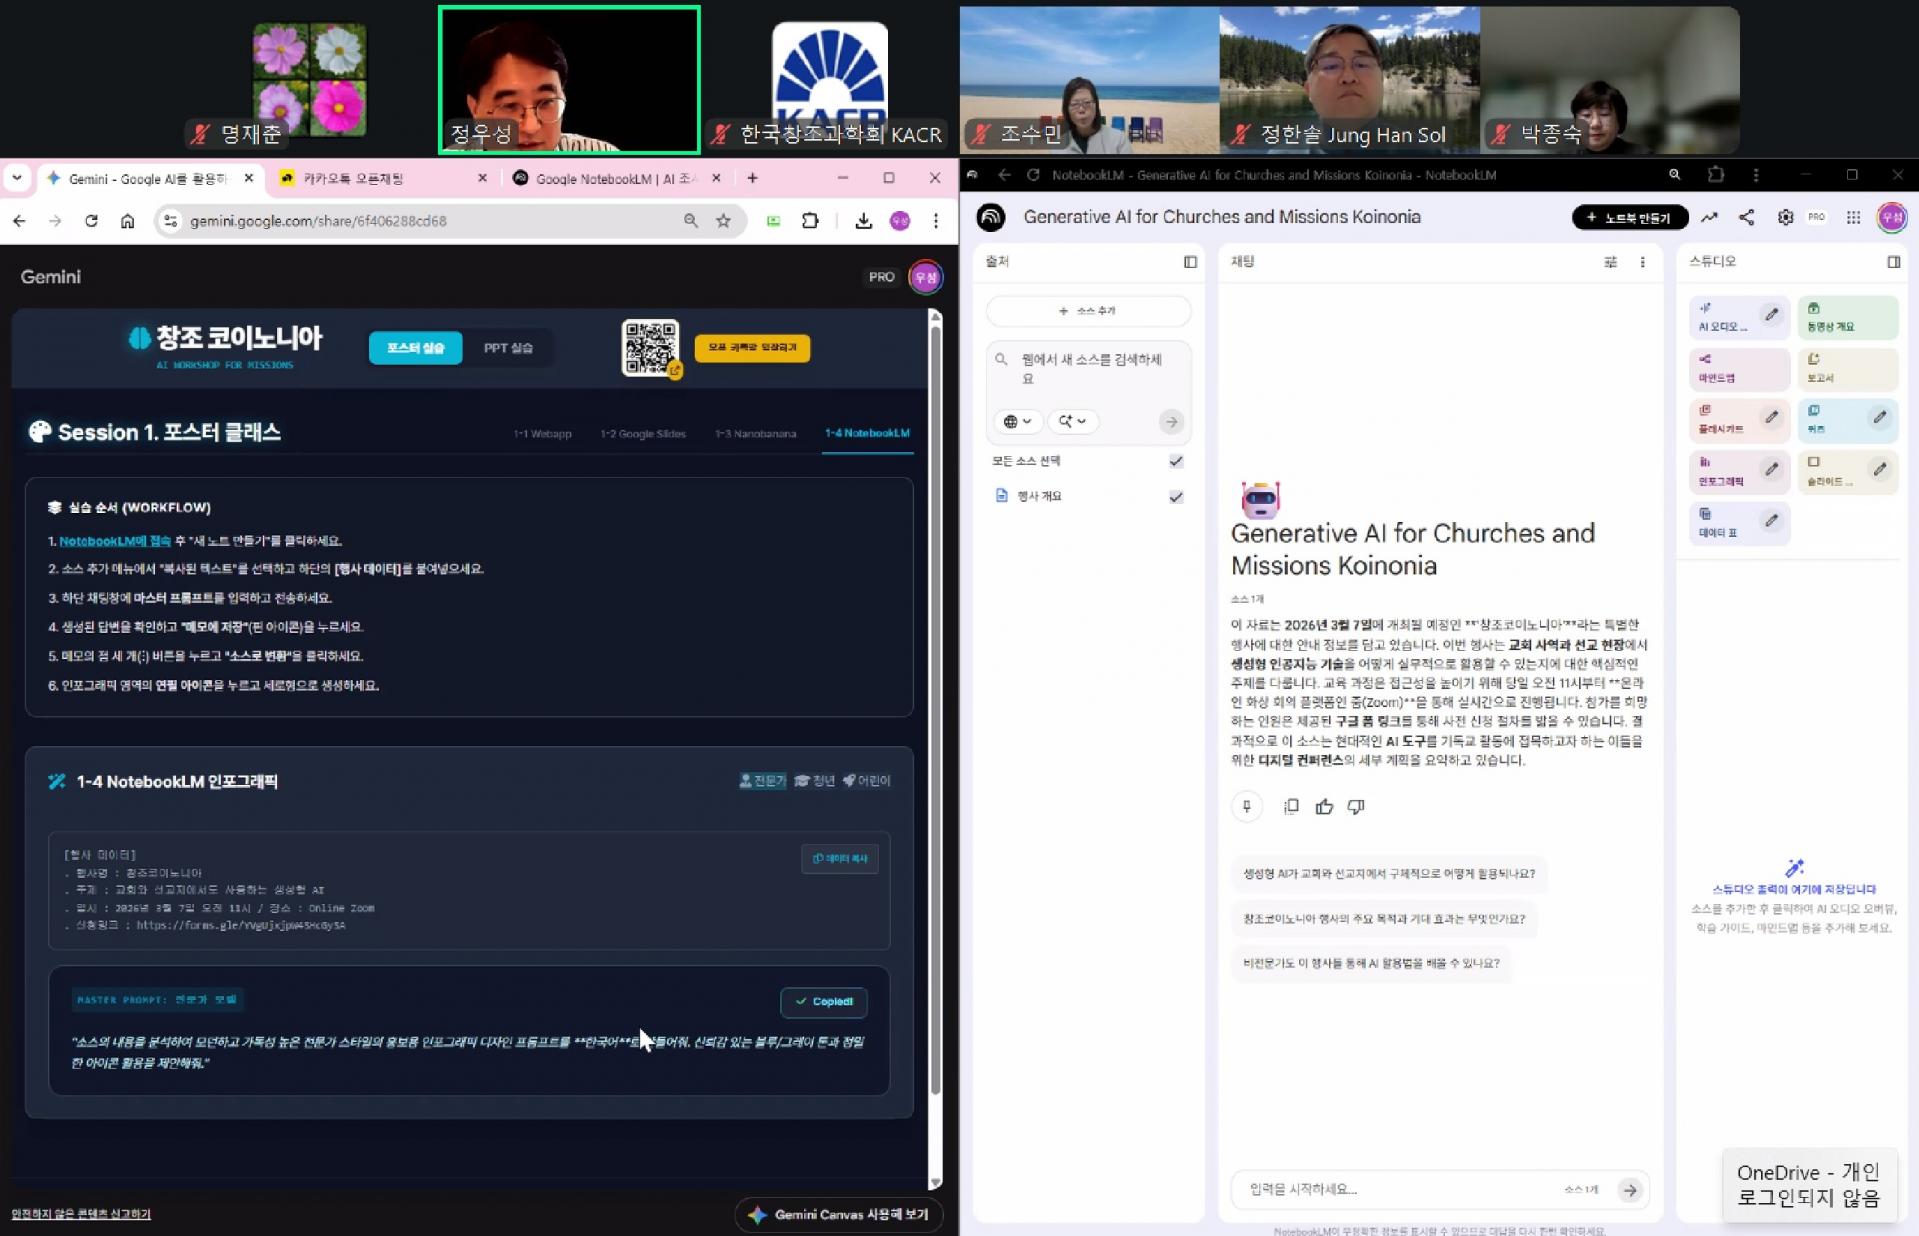The width and height of the screenshot is (1919, 1236).
Task: Click the 안전하지 않은 콘텐츠 신고하기 link
Action: tap(81, 1214)
